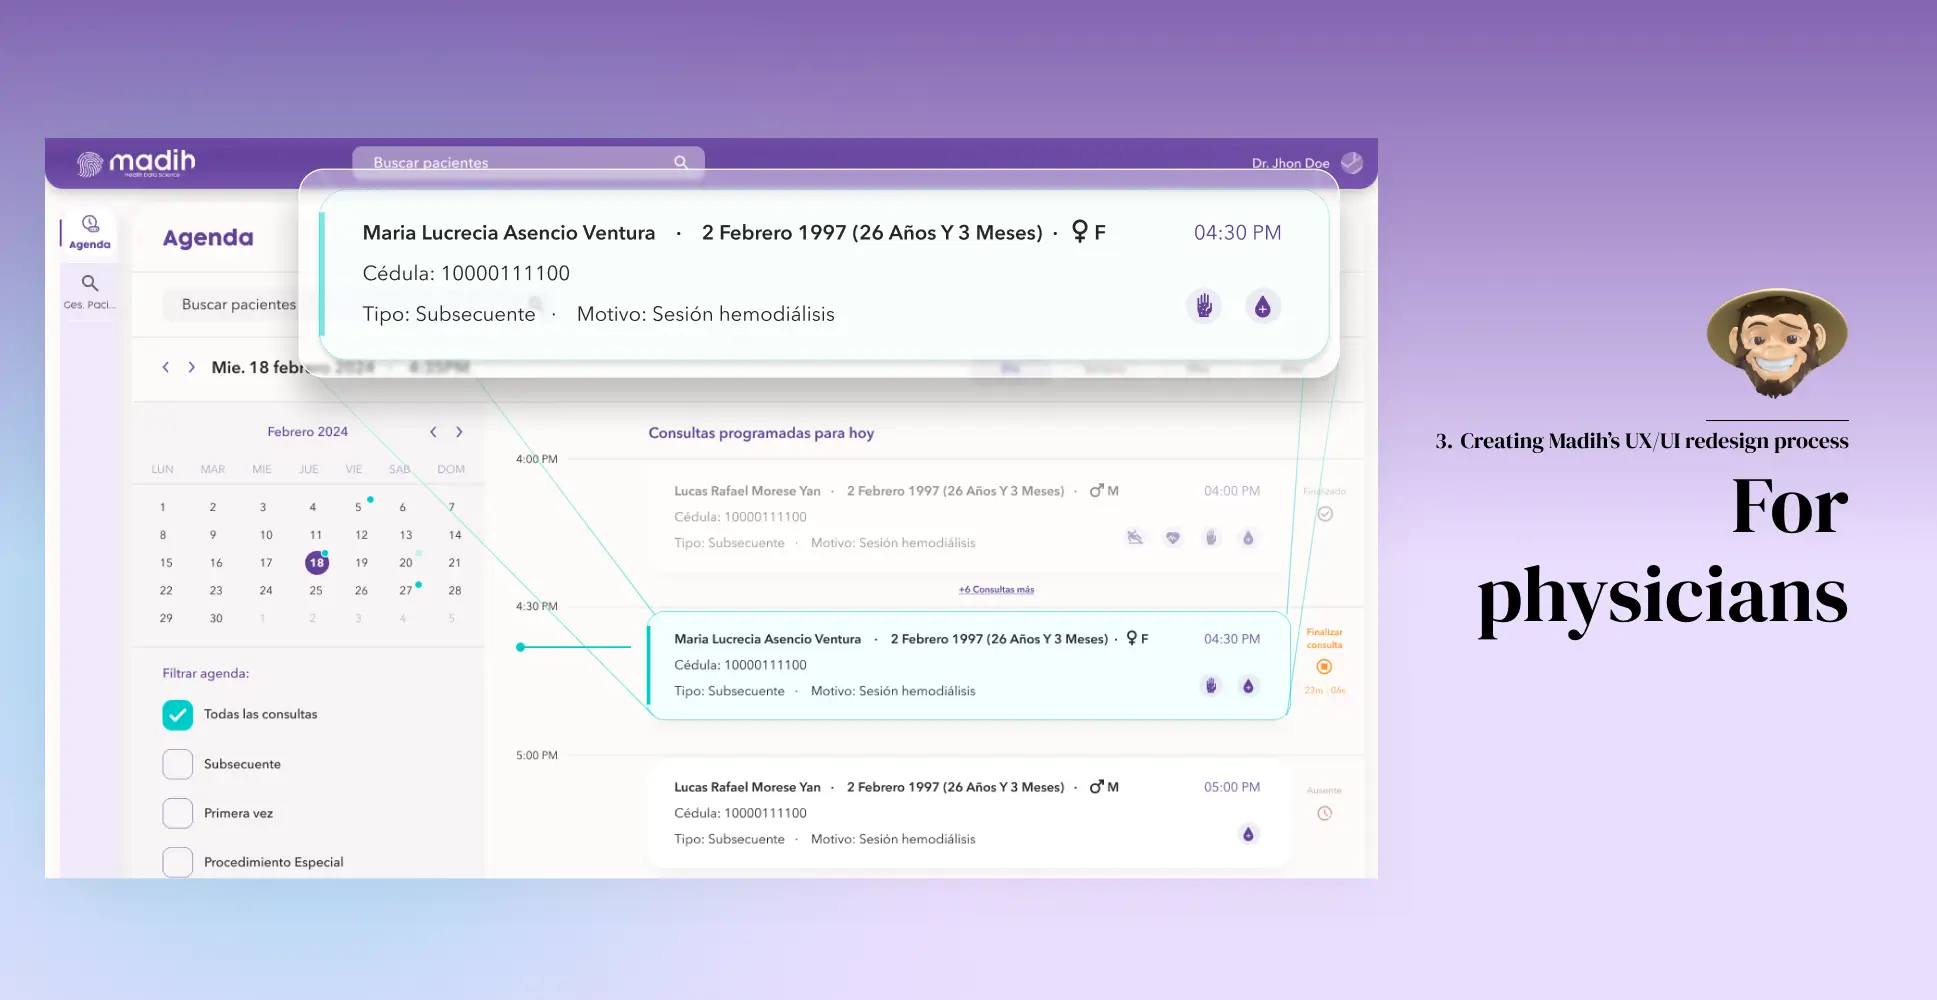
Task: Click the blood drop icon in enlarged Maria card
Action: [x=1263, y=306]
